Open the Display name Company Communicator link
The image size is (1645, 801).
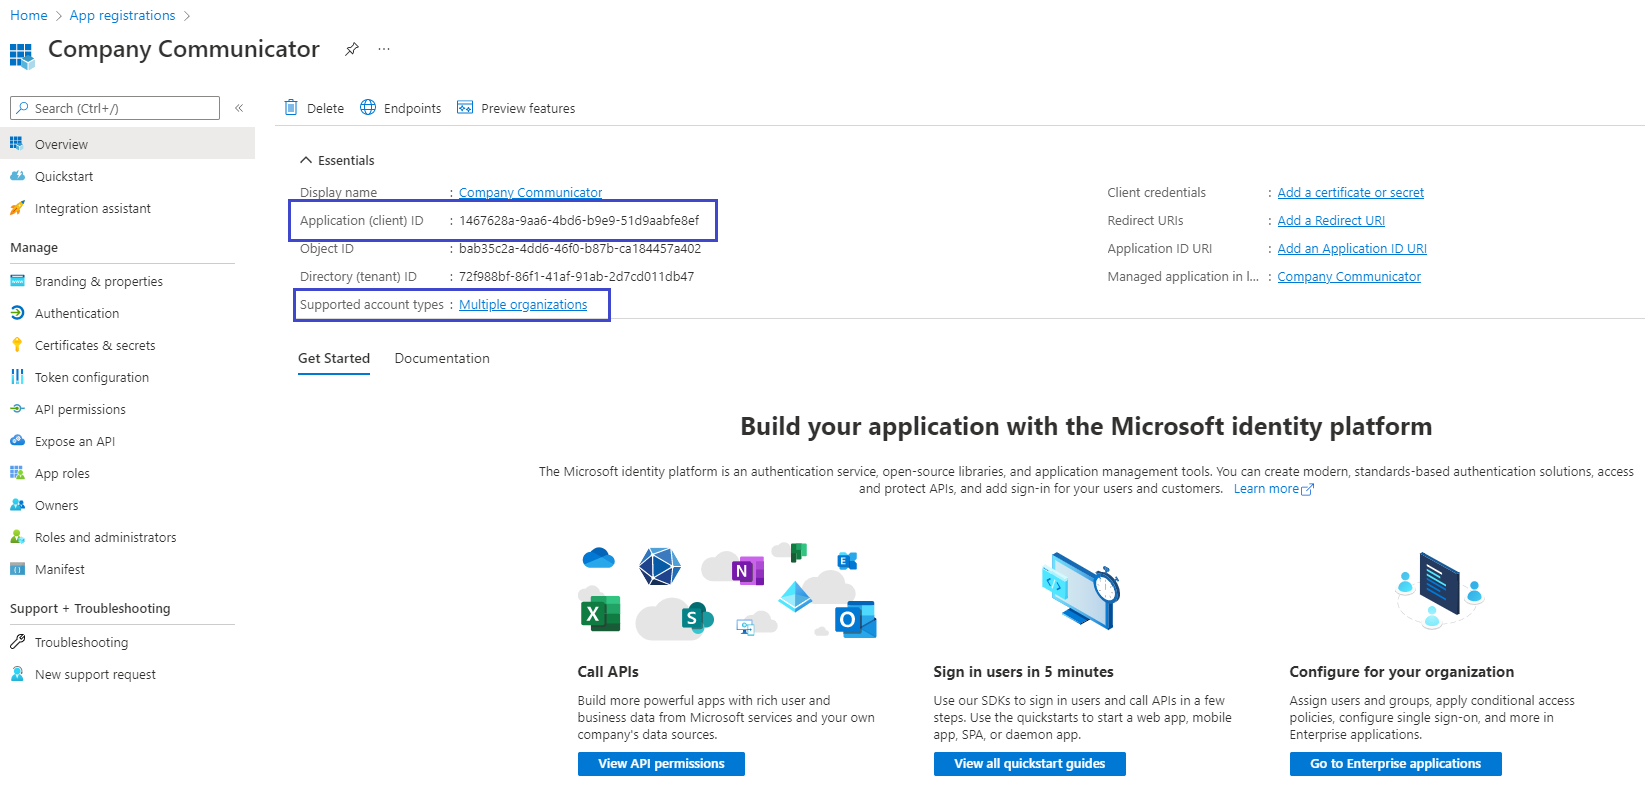point(530,193)
